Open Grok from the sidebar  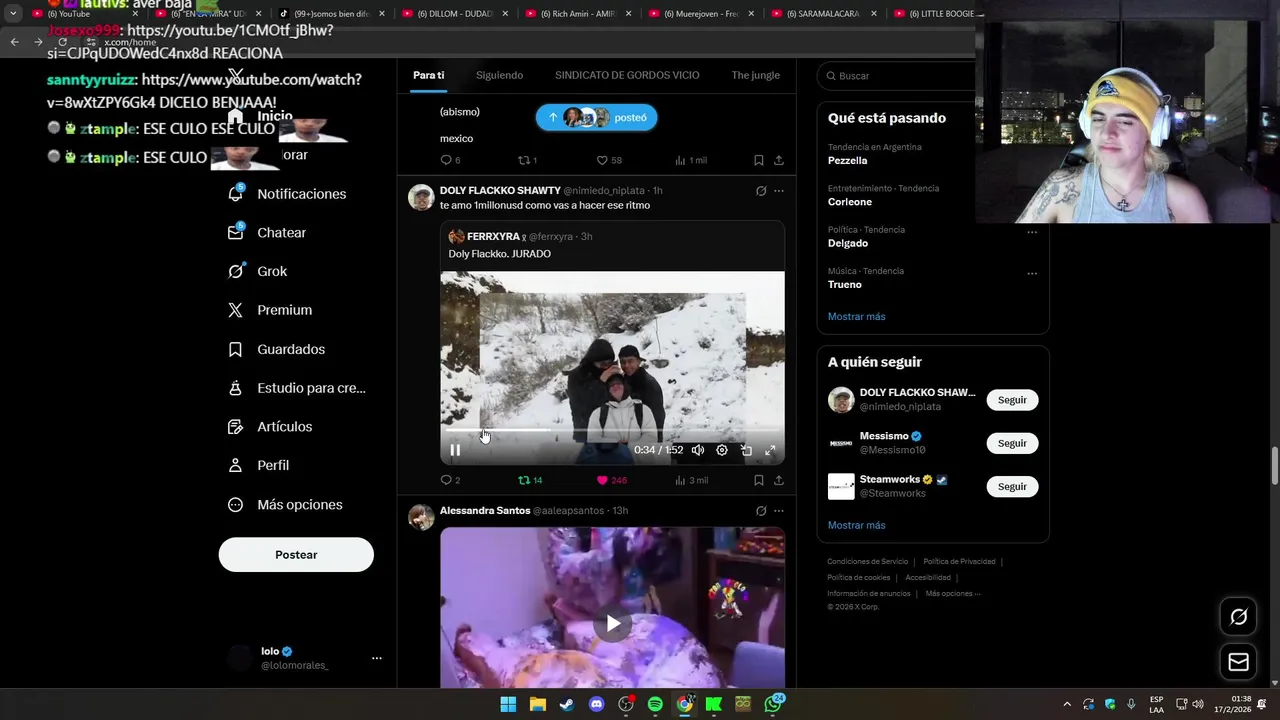(x=257, y=272)
